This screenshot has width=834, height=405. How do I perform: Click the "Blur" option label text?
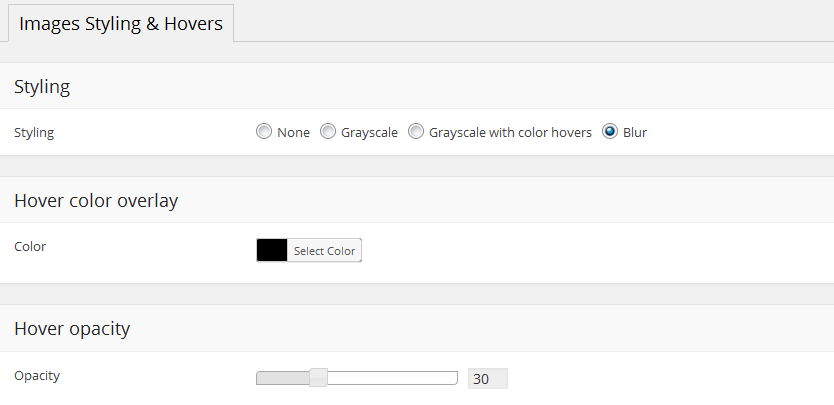point(635,132)
